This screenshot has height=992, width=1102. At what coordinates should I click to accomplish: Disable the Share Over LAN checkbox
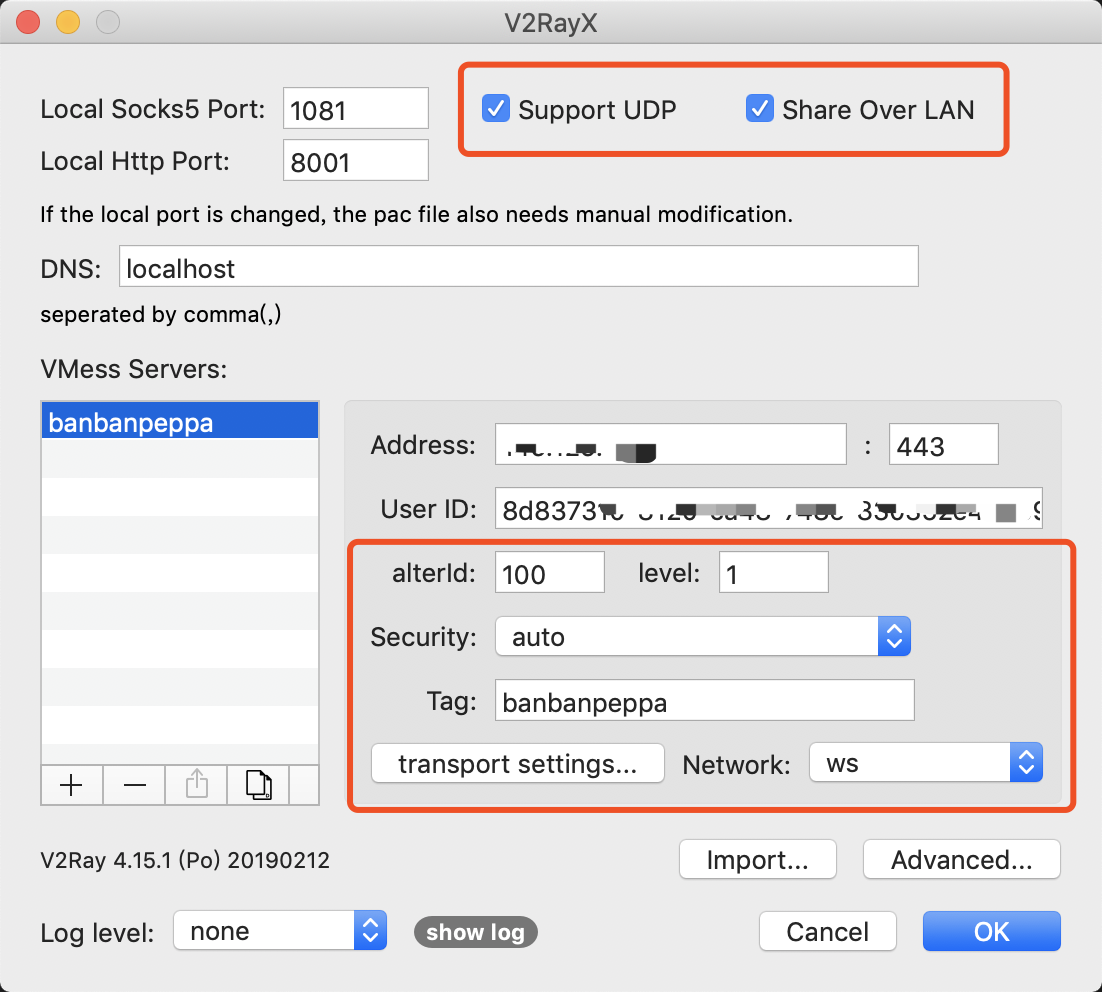pyautogui.click(x=760, y=109)
